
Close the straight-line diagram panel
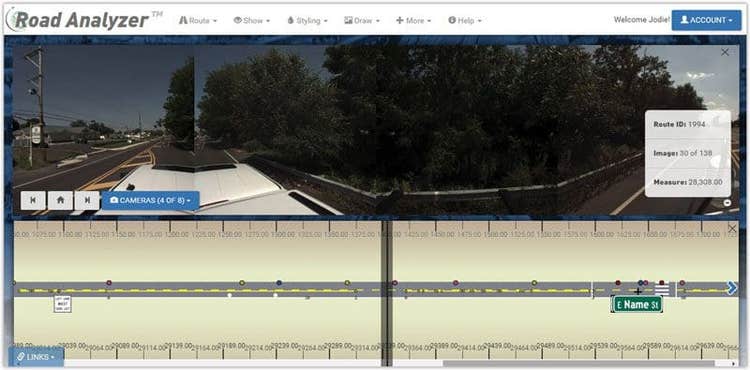(732, 229)
